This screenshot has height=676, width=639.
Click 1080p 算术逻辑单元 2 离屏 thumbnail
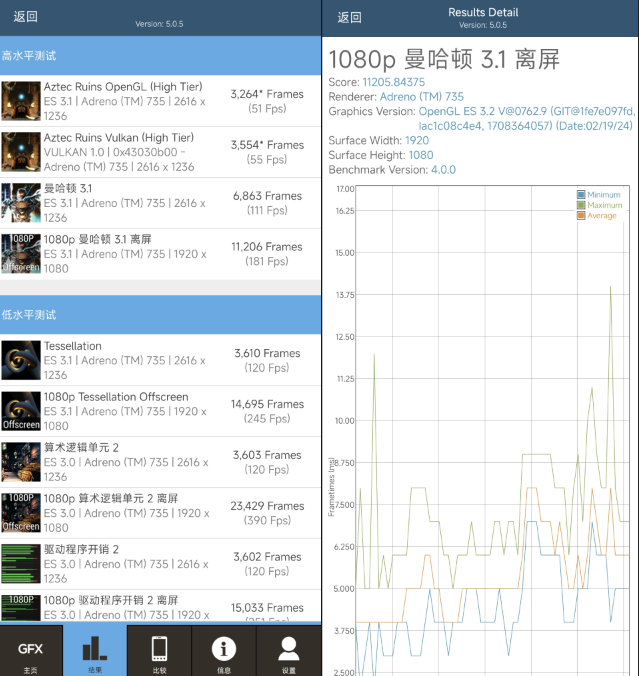[x=21, y=513]
